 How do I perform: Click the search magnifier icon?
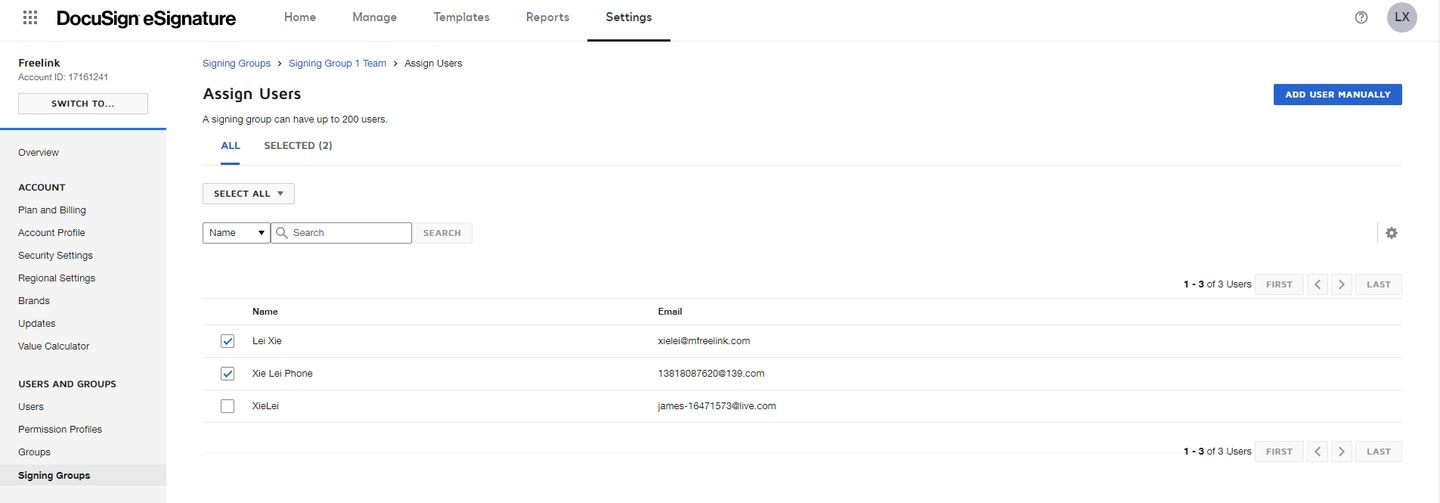(x=282, y=233)
